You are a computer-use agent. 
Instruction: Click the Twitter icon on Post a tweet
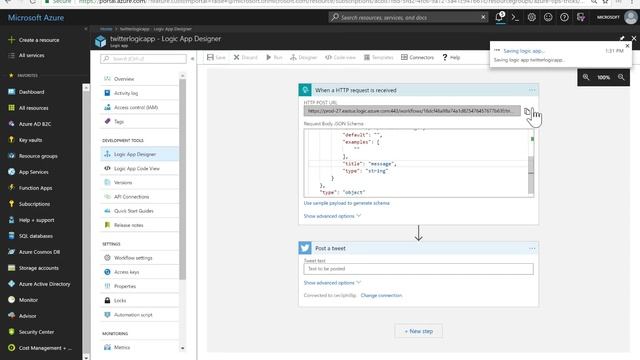305,248
